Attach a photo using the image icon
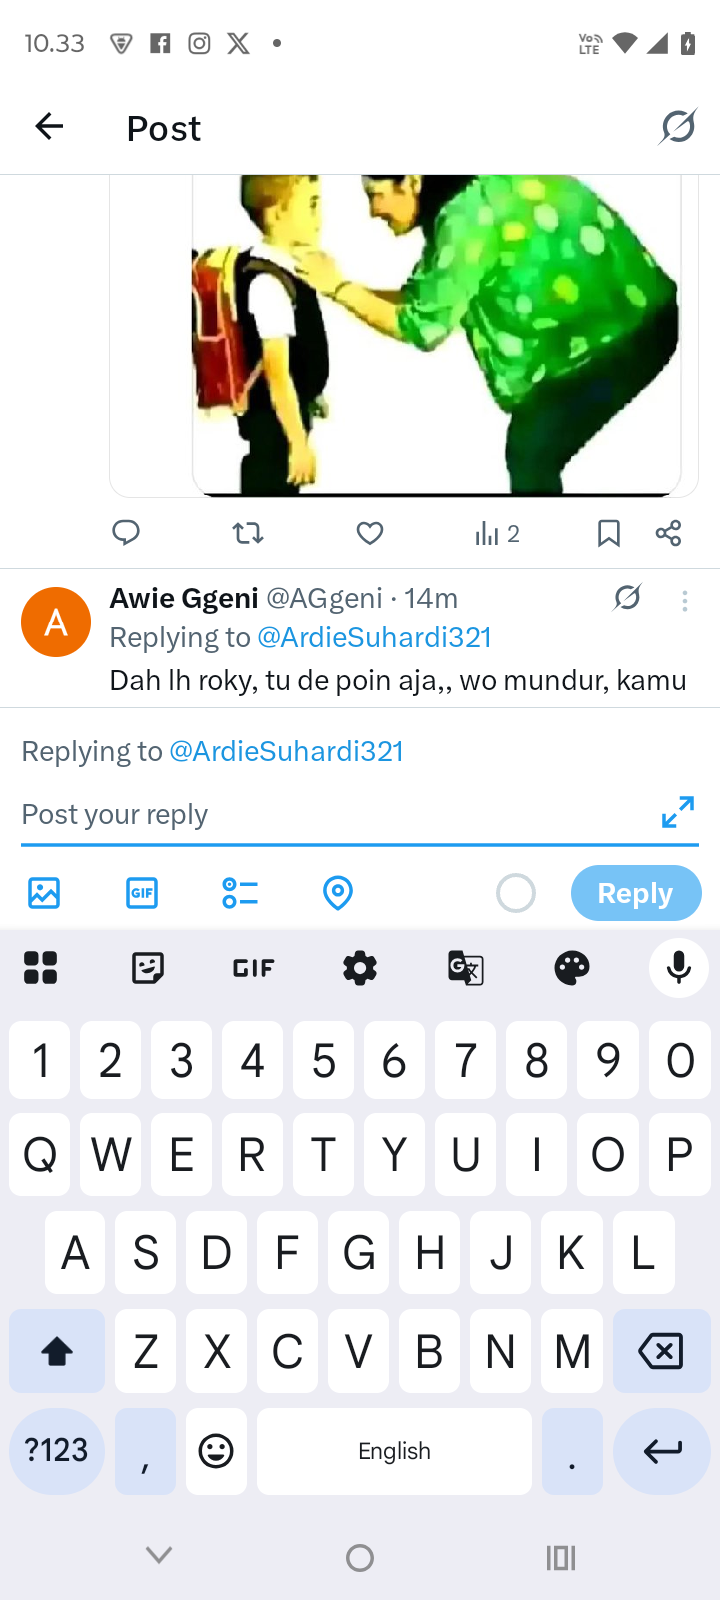Image resolution: width=720 pixels, height=1600 pixels. point(44,892)
